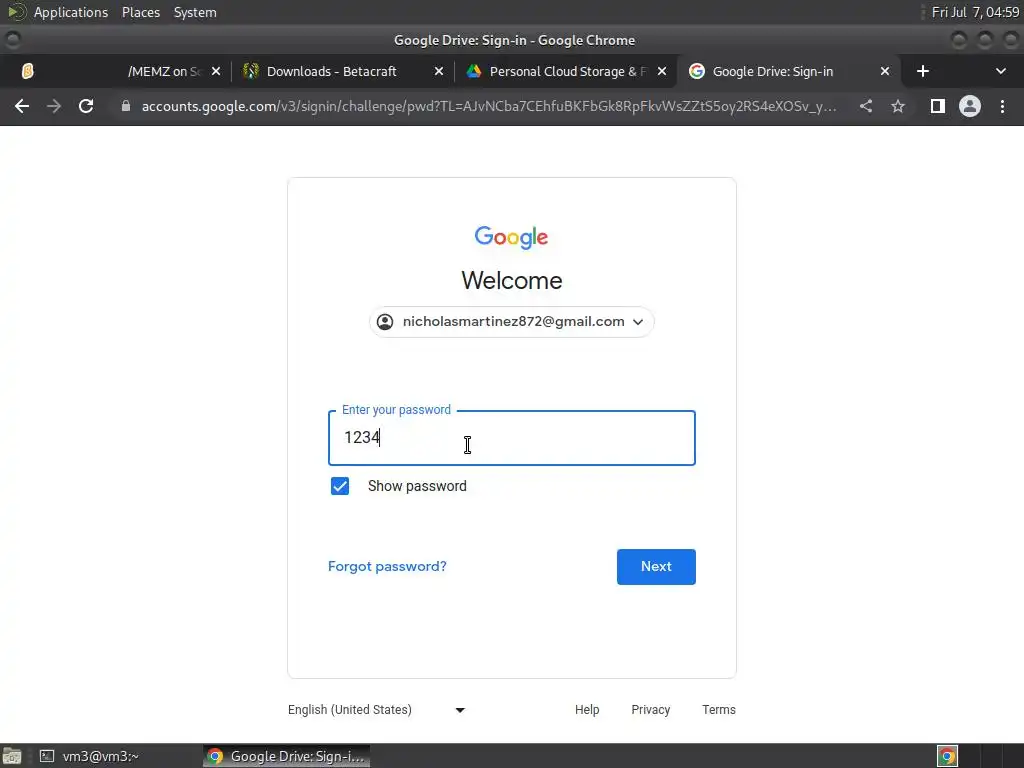Click the Google logo

tap(511, 238)
